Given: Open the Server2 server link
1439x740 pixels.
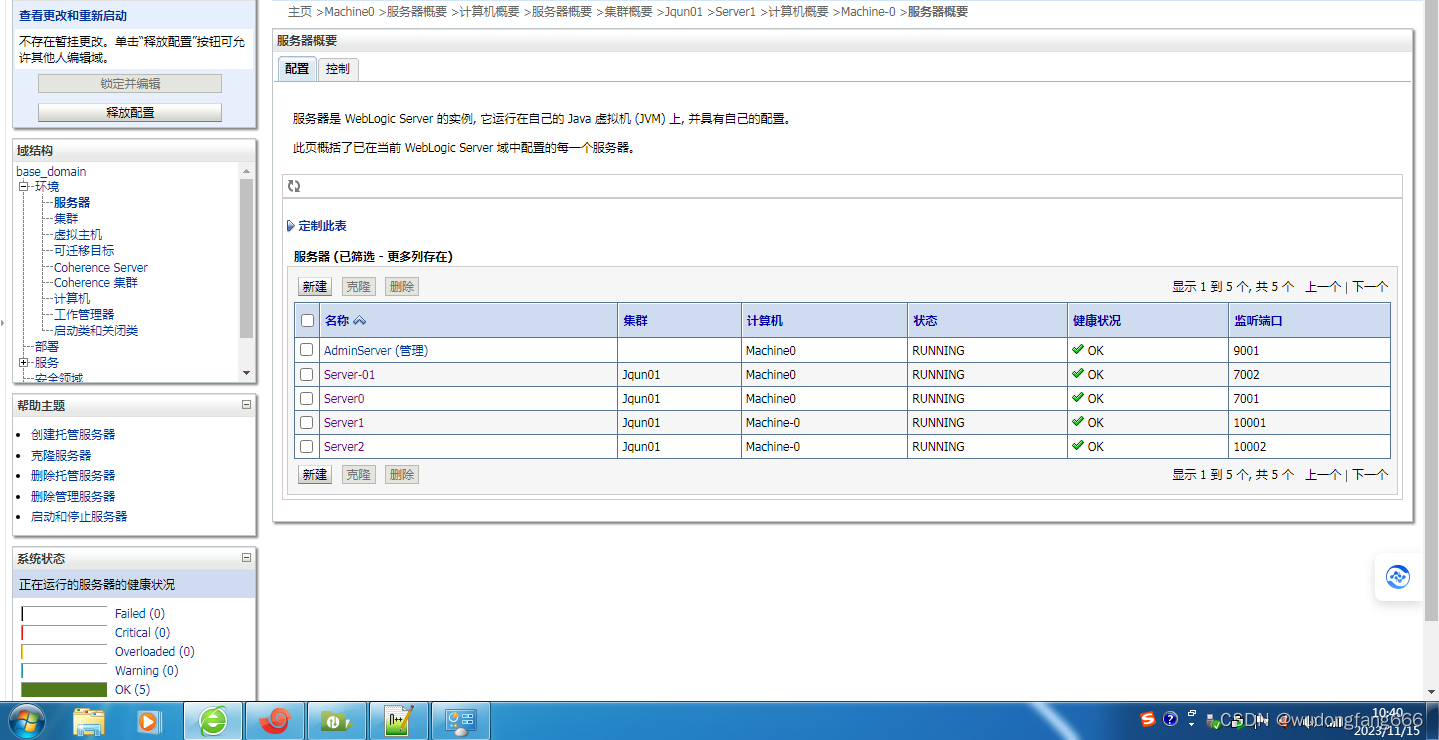Looking at the screenshot, I should click(344, 446).
